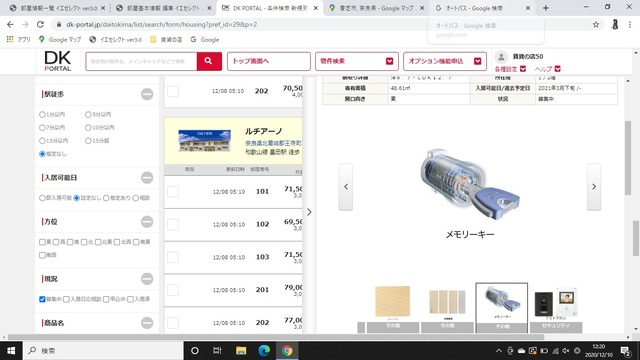Open the ルチアーノ property photo

[204, 141]
